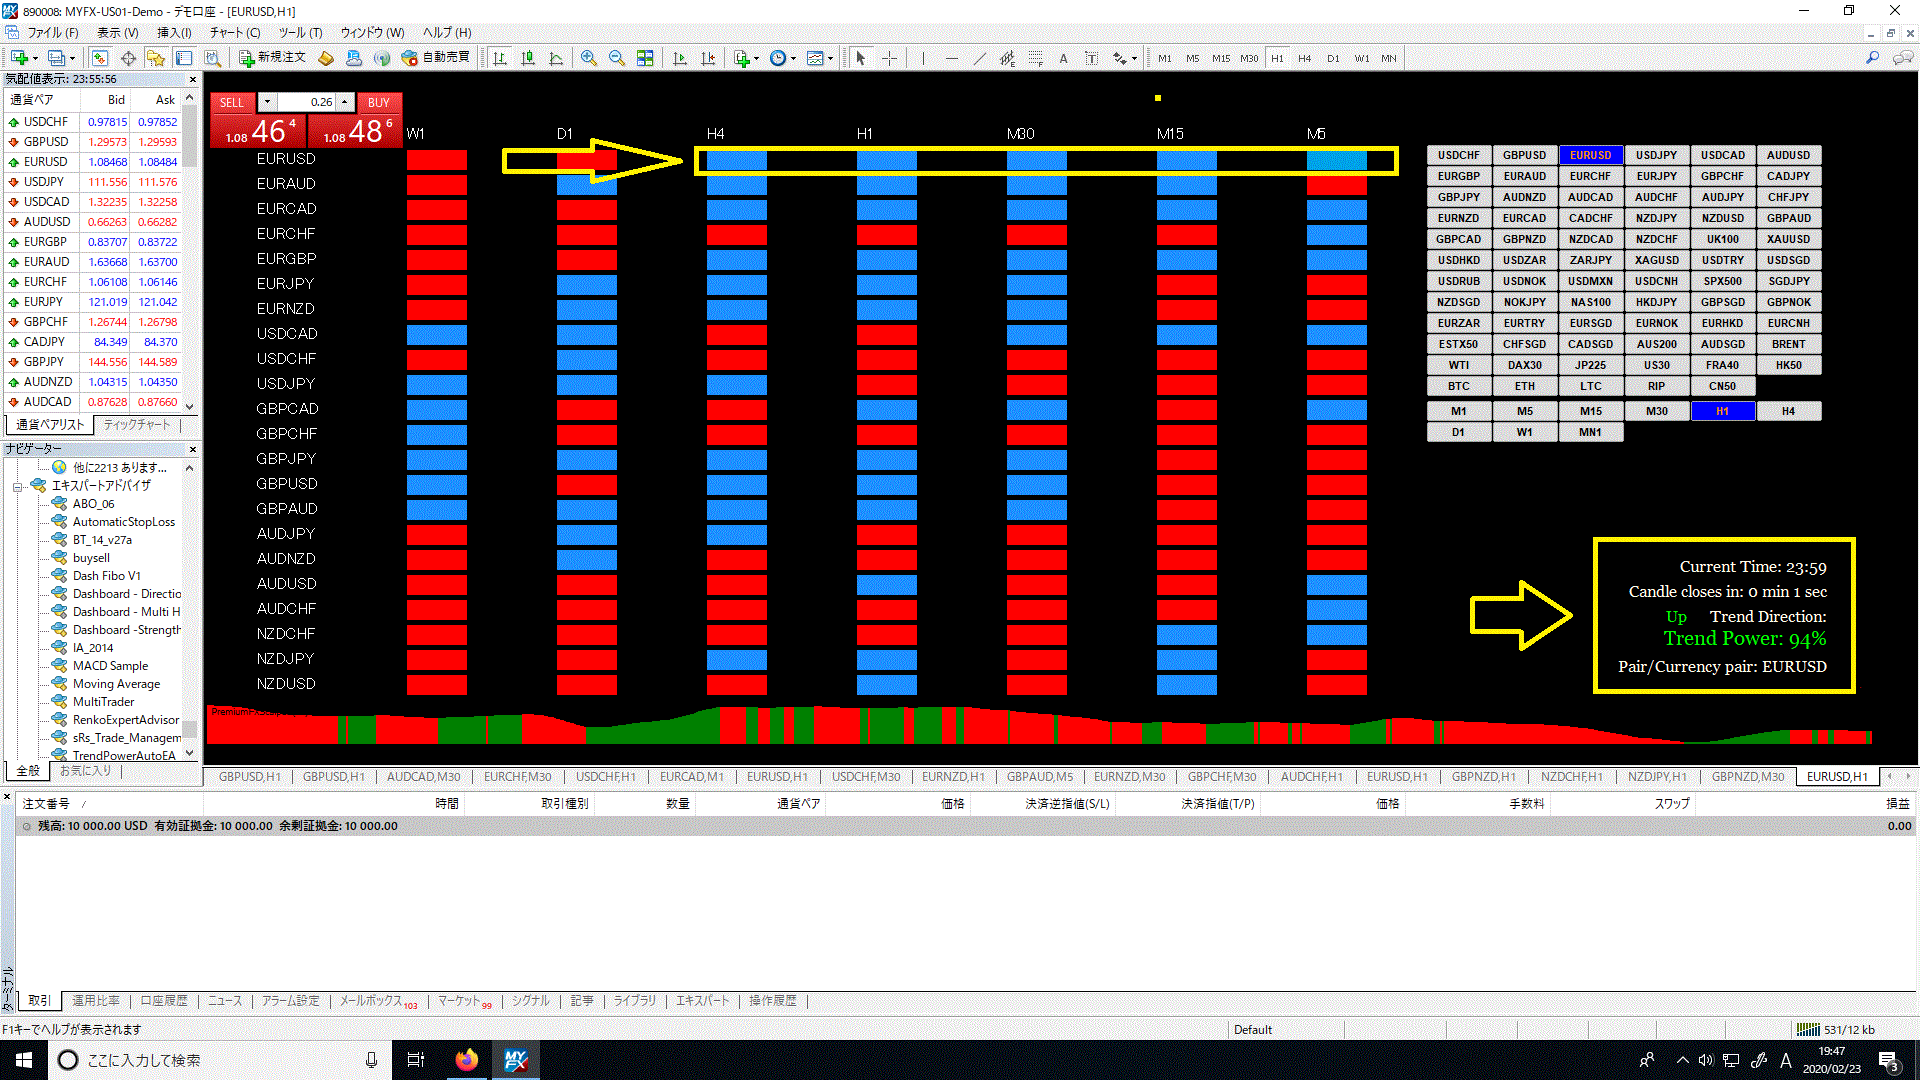The width and height of the screenshot is (1920, 1080).
Task: Open the lot size dropdown next to SELL
Action: click(267, 102)
